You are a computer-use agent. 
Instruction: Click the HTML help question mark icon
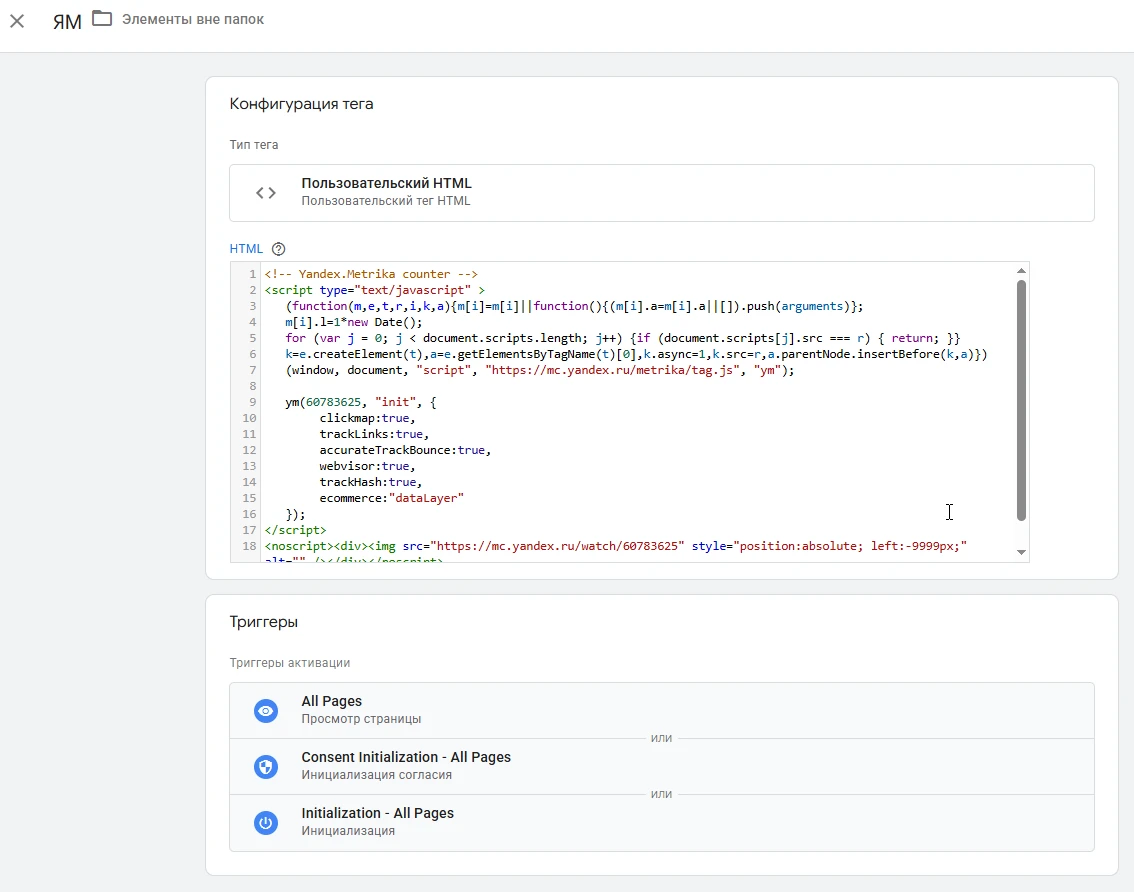278,249
